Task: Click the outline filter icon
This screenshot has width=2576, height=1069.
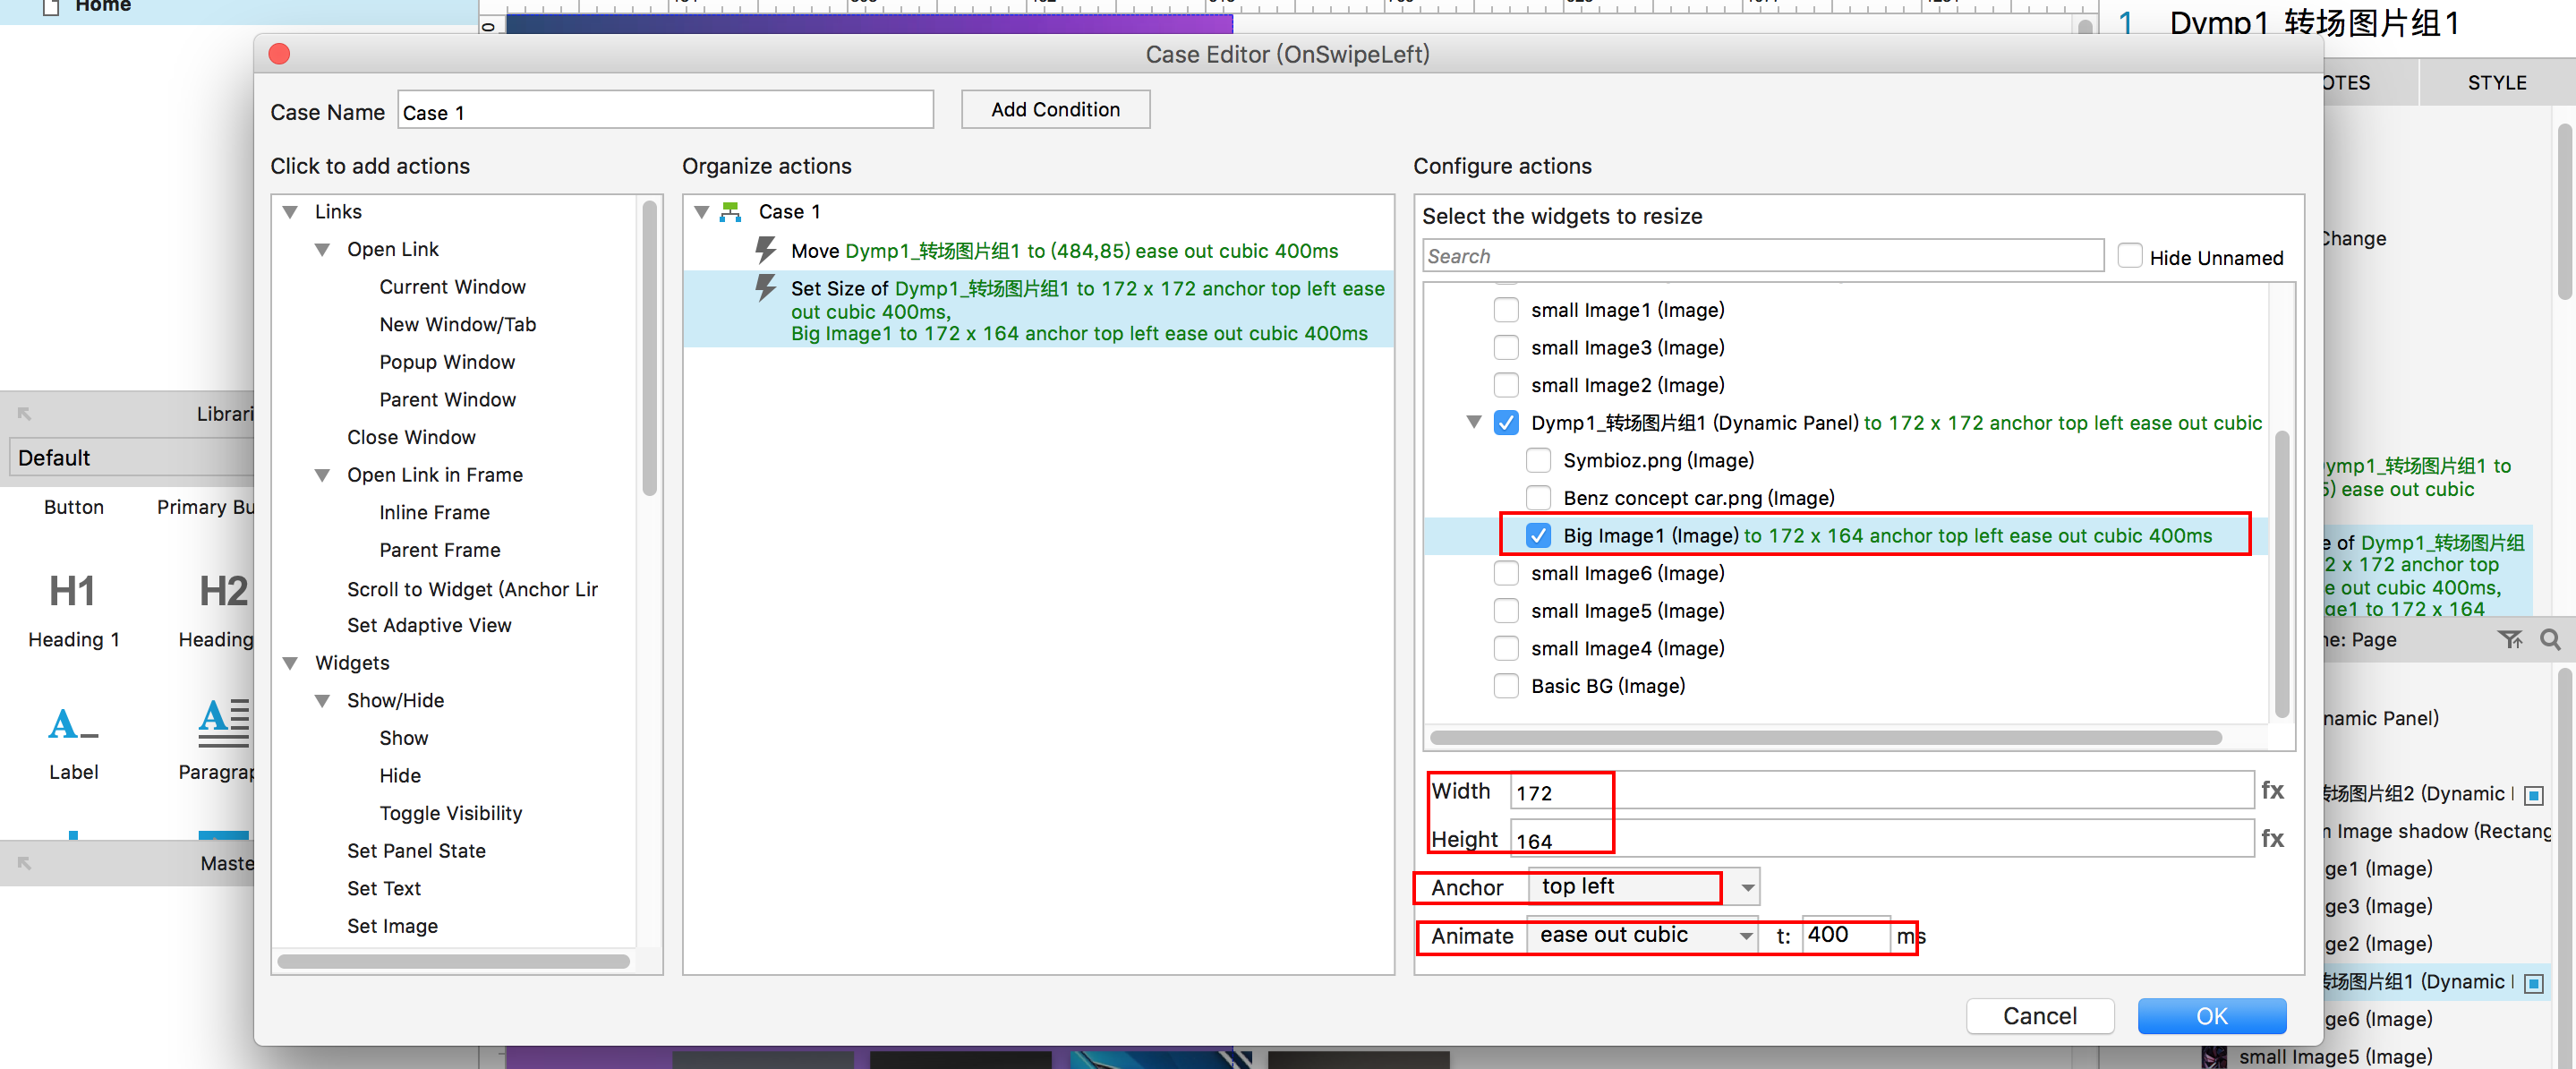Action: pos(2510,639)
